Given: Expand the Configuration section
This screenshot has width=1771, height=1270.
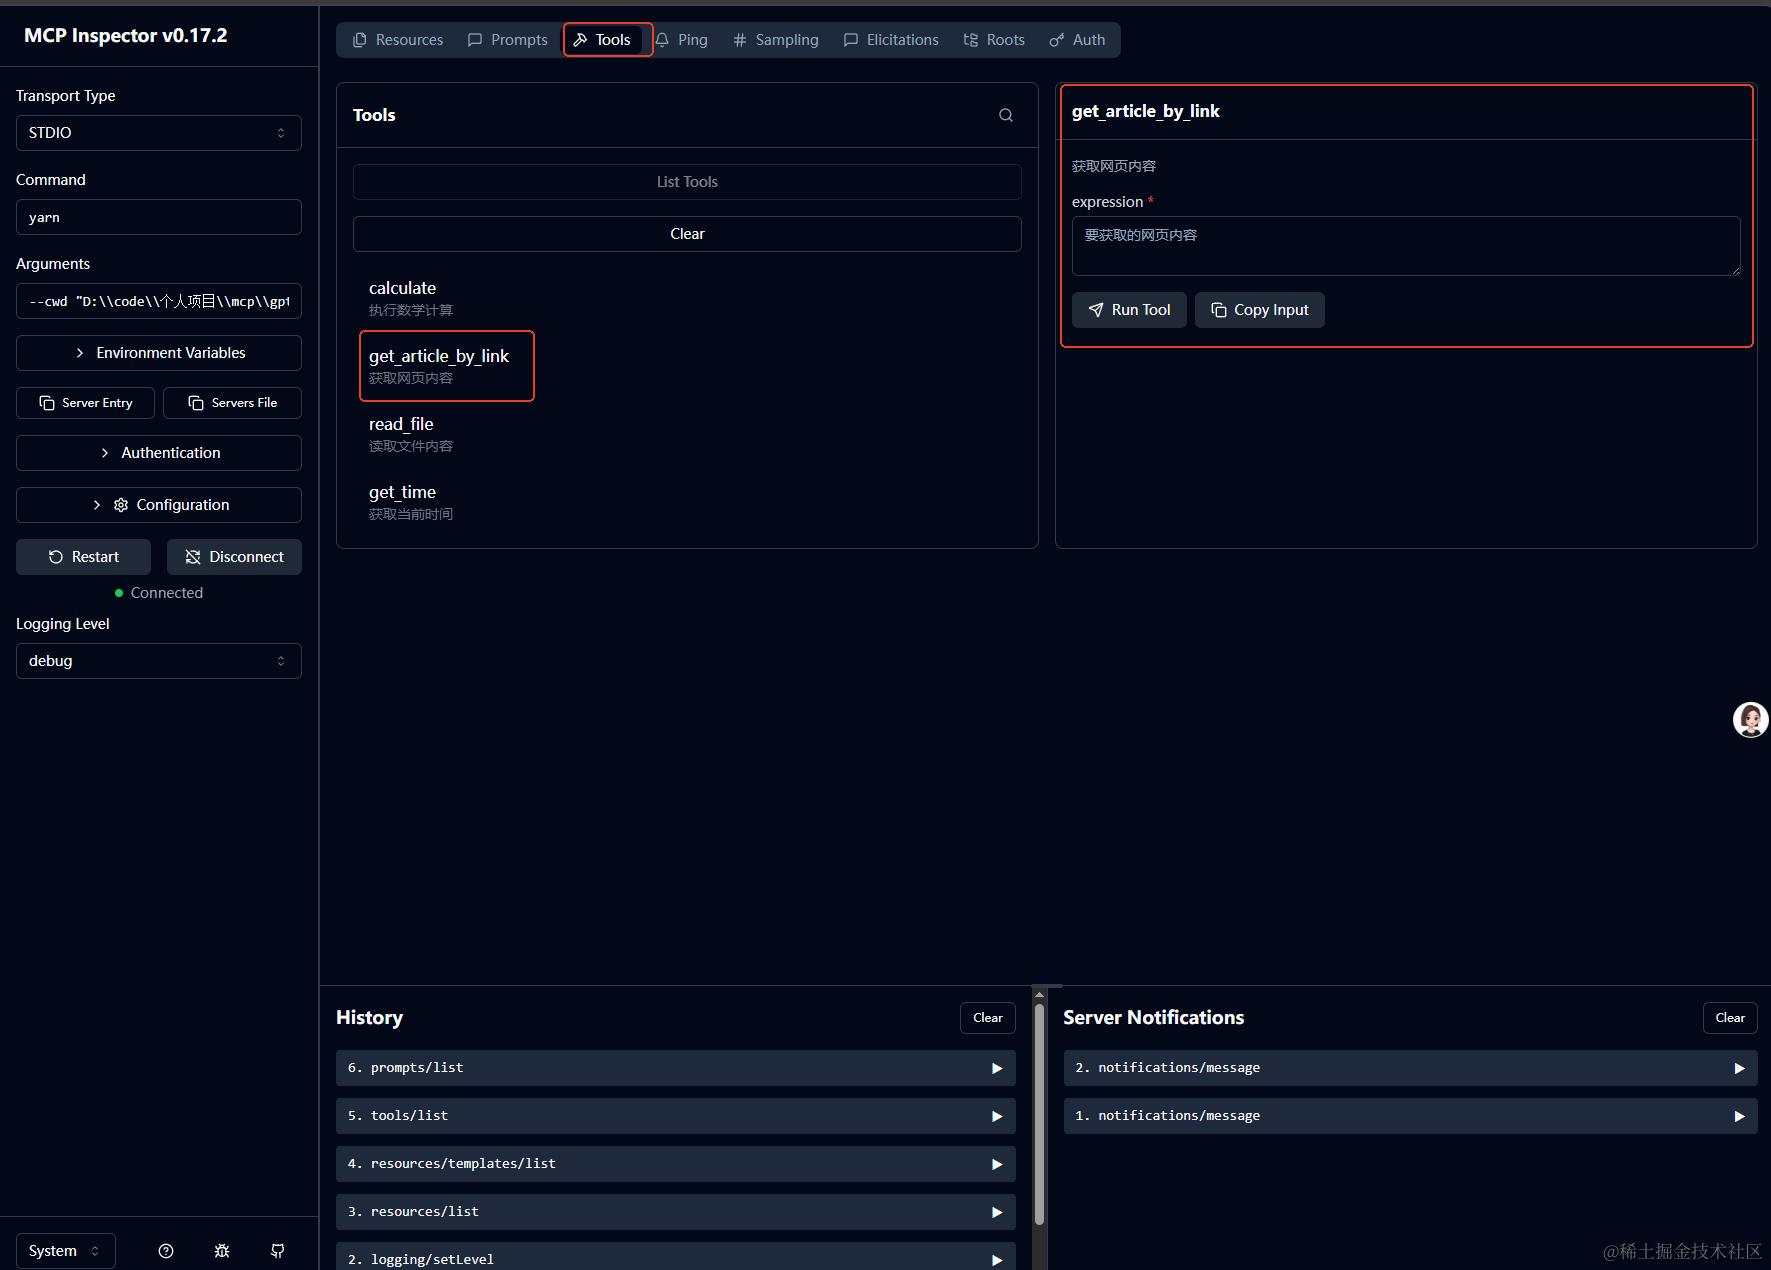Looking at the screenshot, I should tap(159, 505).
